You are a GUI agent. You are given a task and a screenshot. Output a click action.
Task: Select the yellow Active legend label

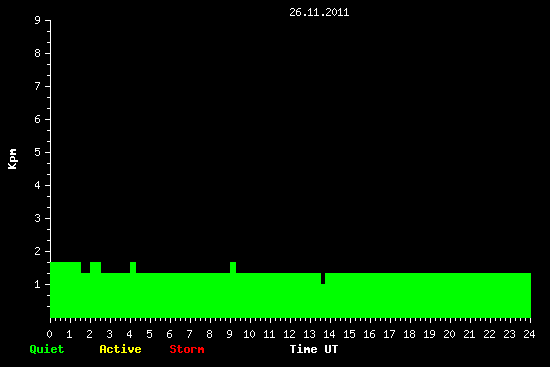click(120, 349)
